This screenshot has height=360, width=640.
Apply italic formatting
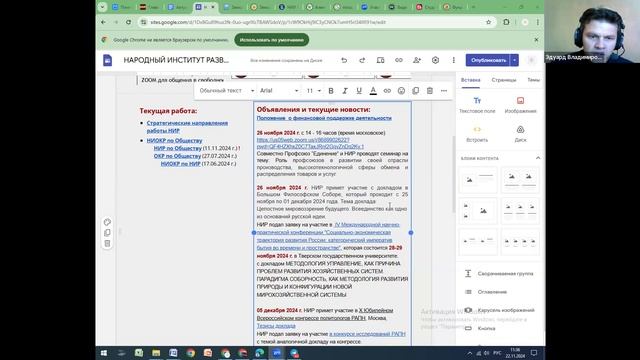(345, 91)
